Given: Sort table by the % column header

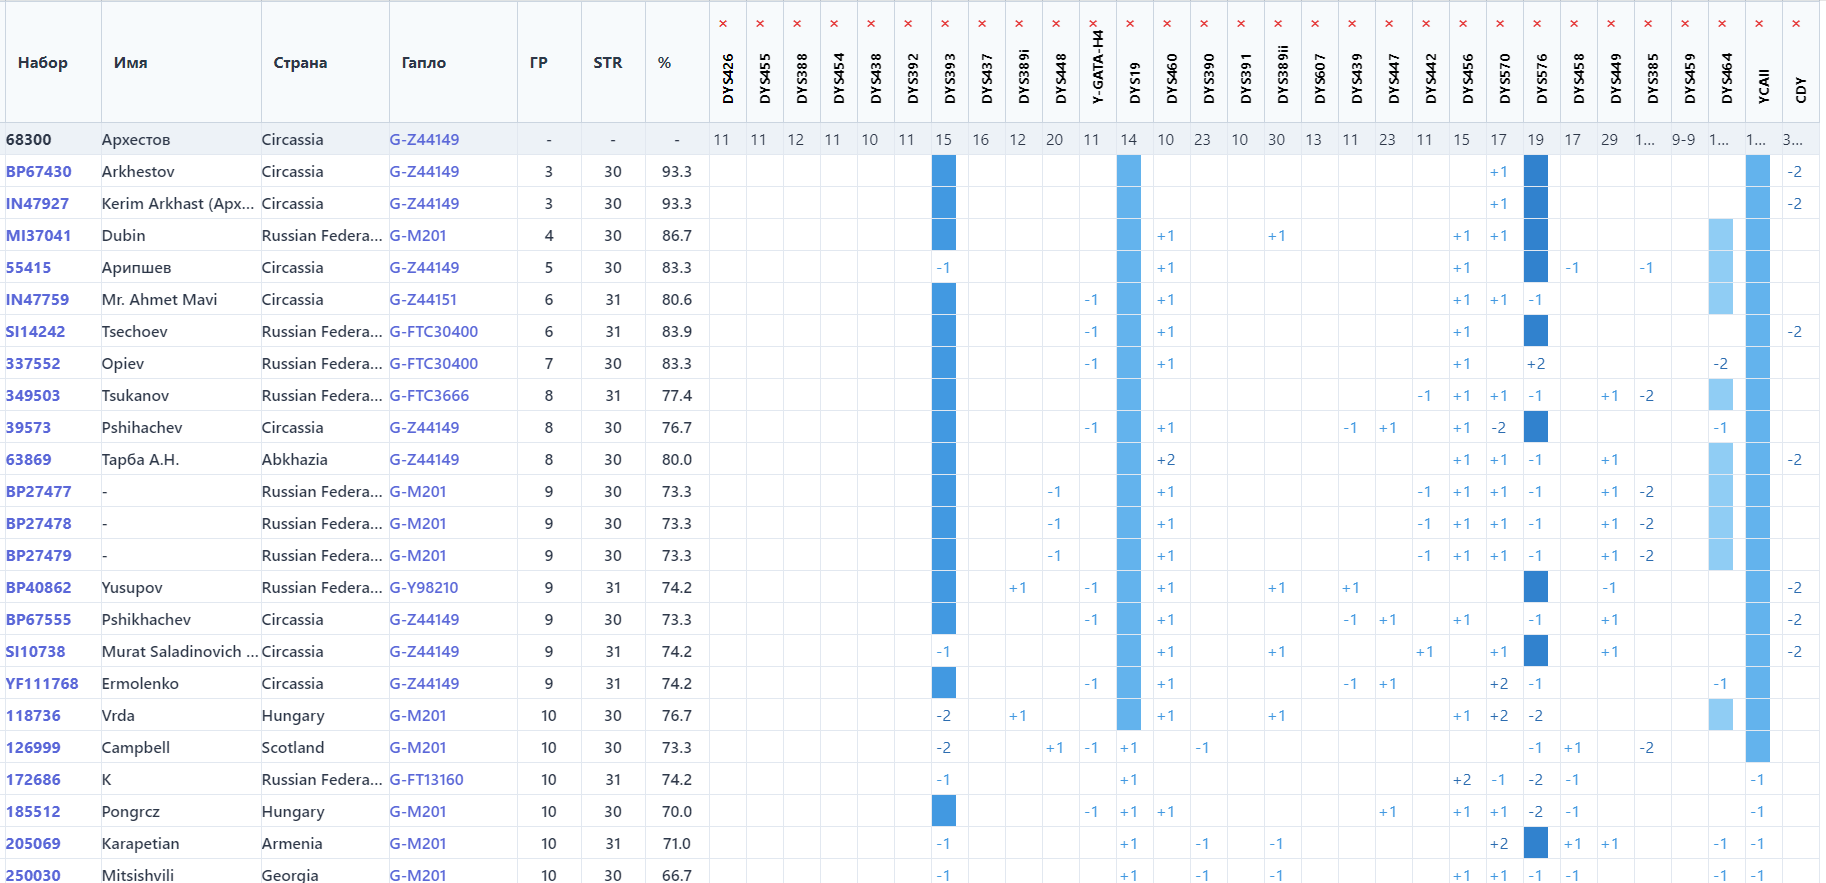Looking at the screenshot, I should coord(664,62).
